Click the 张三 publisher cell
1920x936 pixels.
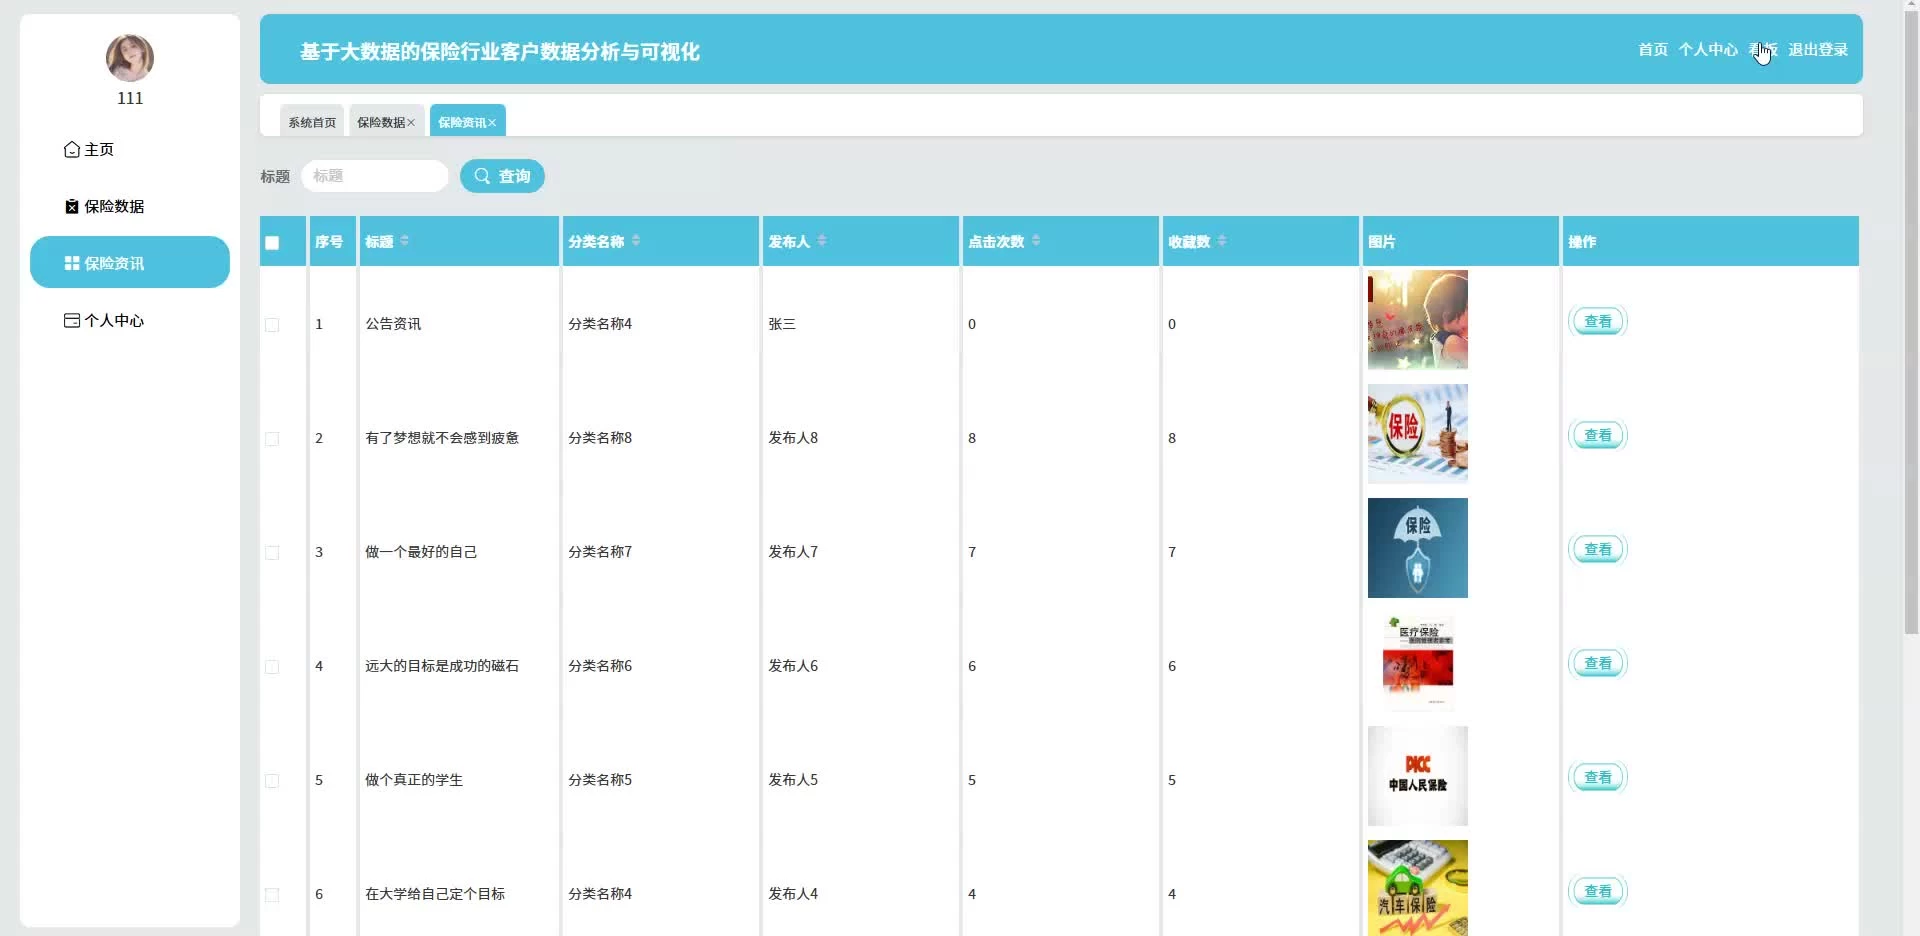pyautogui.click(x=782, y=324)
